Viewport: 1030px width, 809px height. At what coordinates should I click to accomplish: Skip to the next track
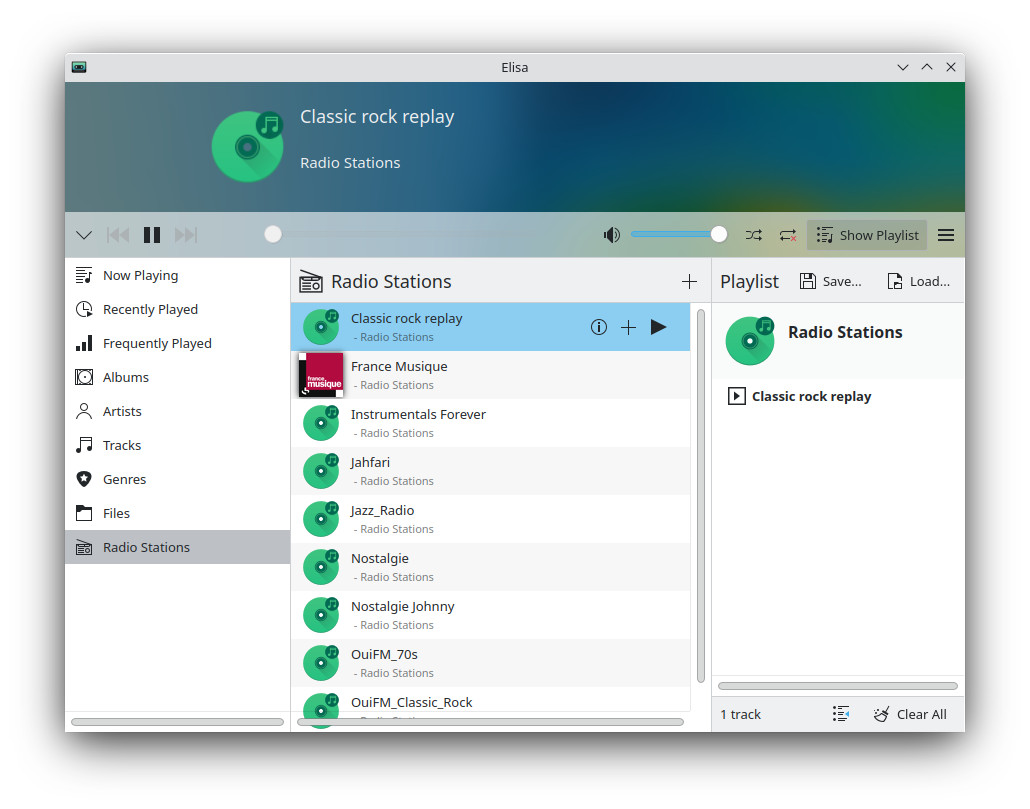pos(186,235)
